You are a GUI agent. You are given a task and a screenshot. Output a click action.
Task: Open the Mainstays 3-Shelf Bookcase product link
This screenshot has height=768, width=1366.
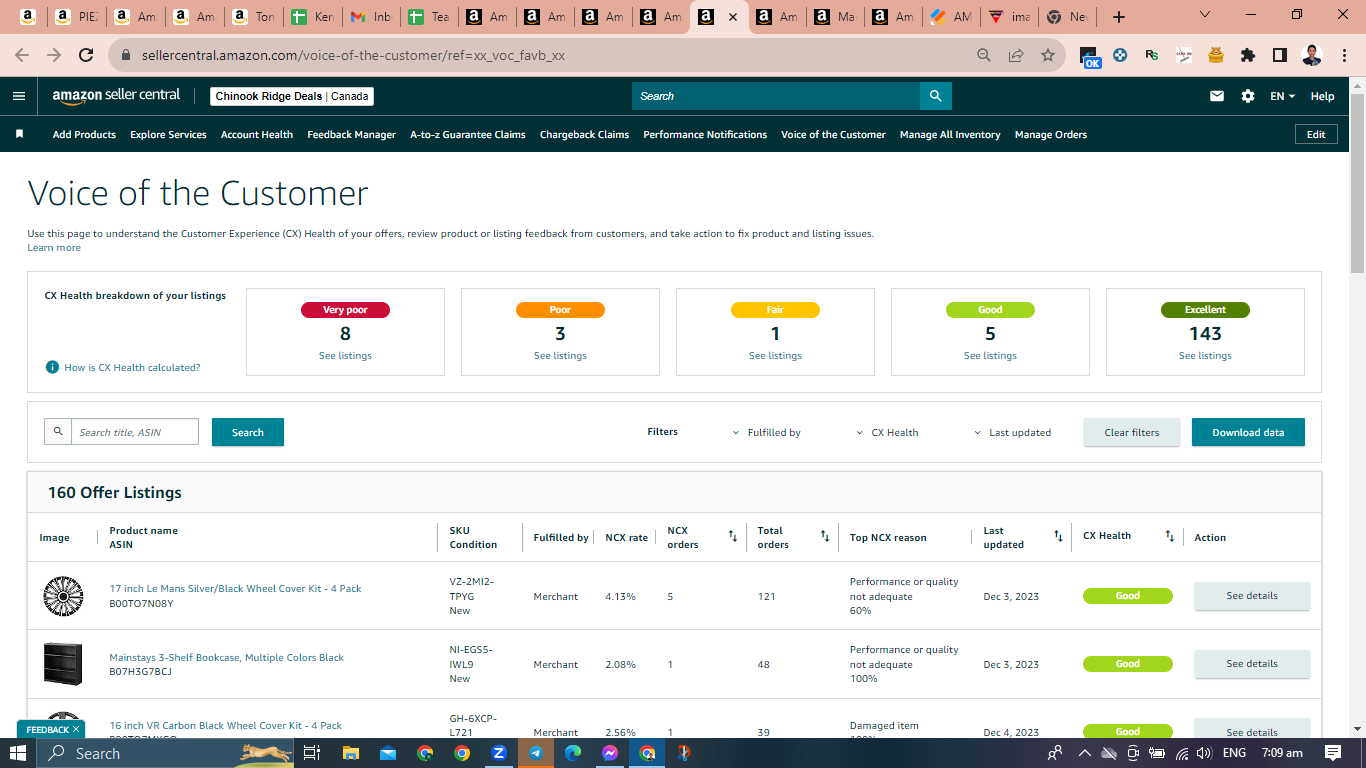pos(226,658)
